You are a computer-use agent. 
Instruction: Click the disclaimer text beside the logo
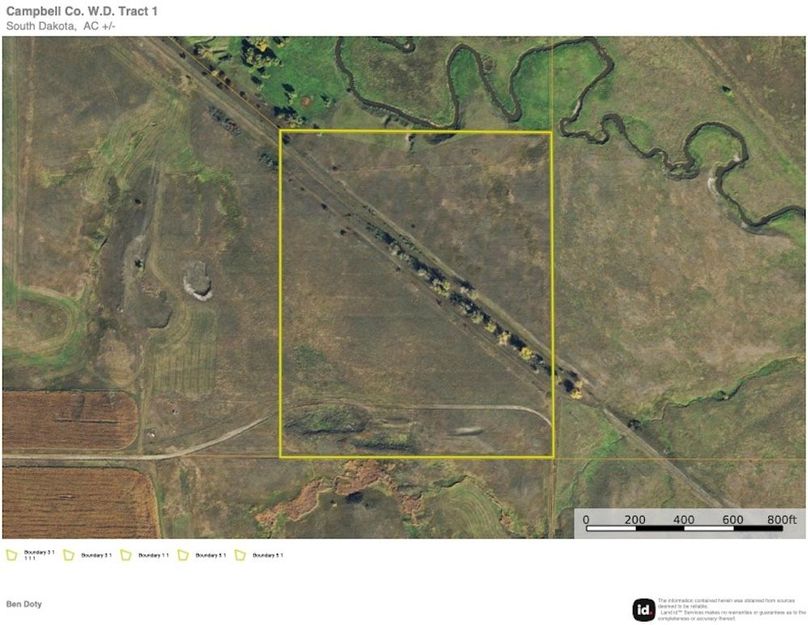[730, 609]
